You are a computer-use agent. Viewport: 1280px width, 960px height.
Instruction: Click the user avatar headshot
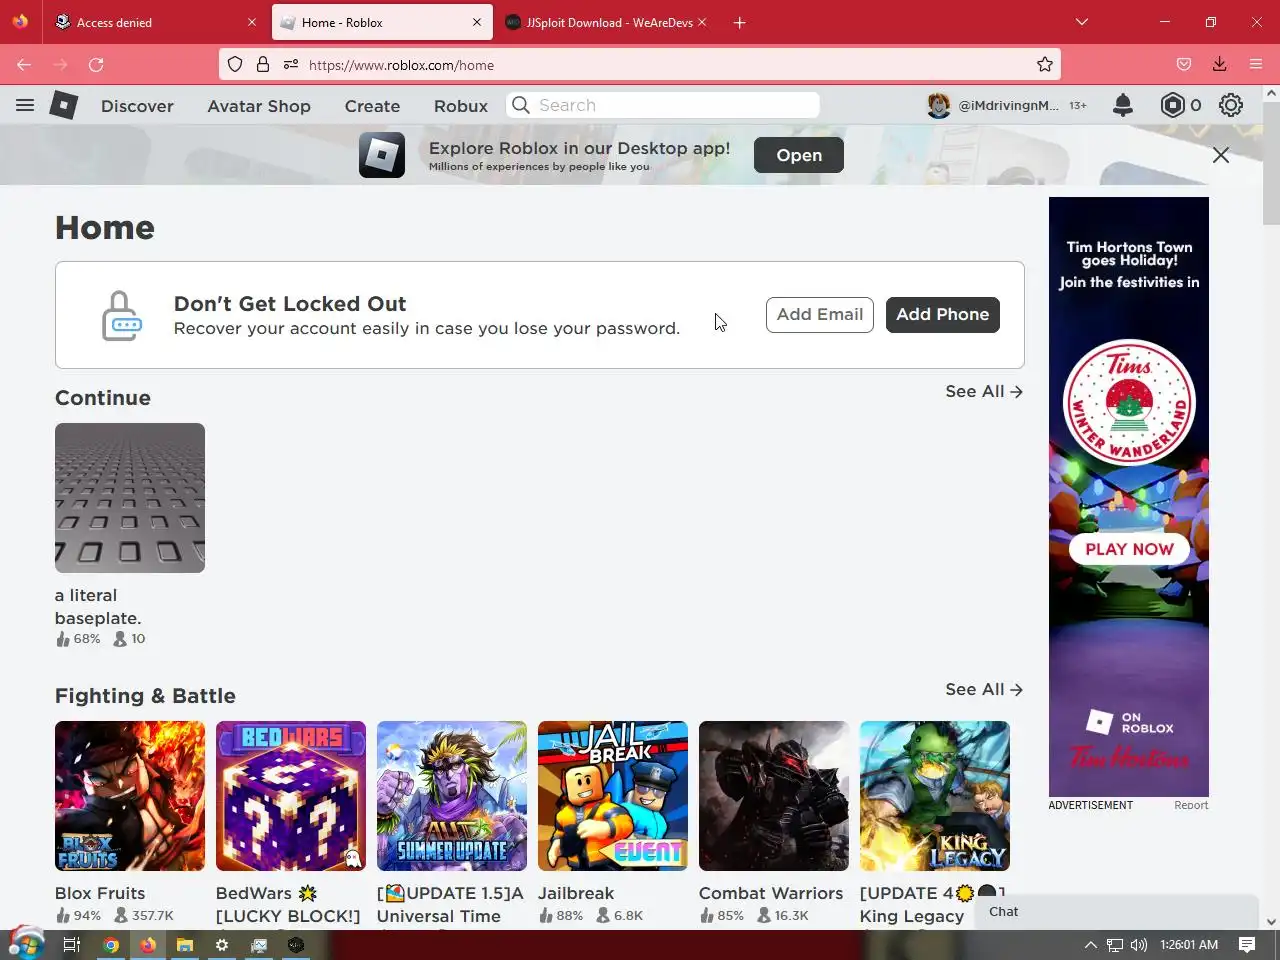[x=939, y=105]
